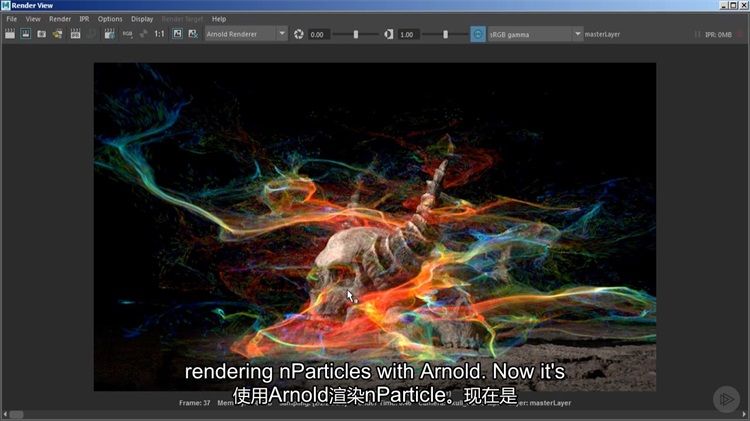Show RGB channels using RGB icon
This screenshot has width=750, height=421.
(127, 34)
